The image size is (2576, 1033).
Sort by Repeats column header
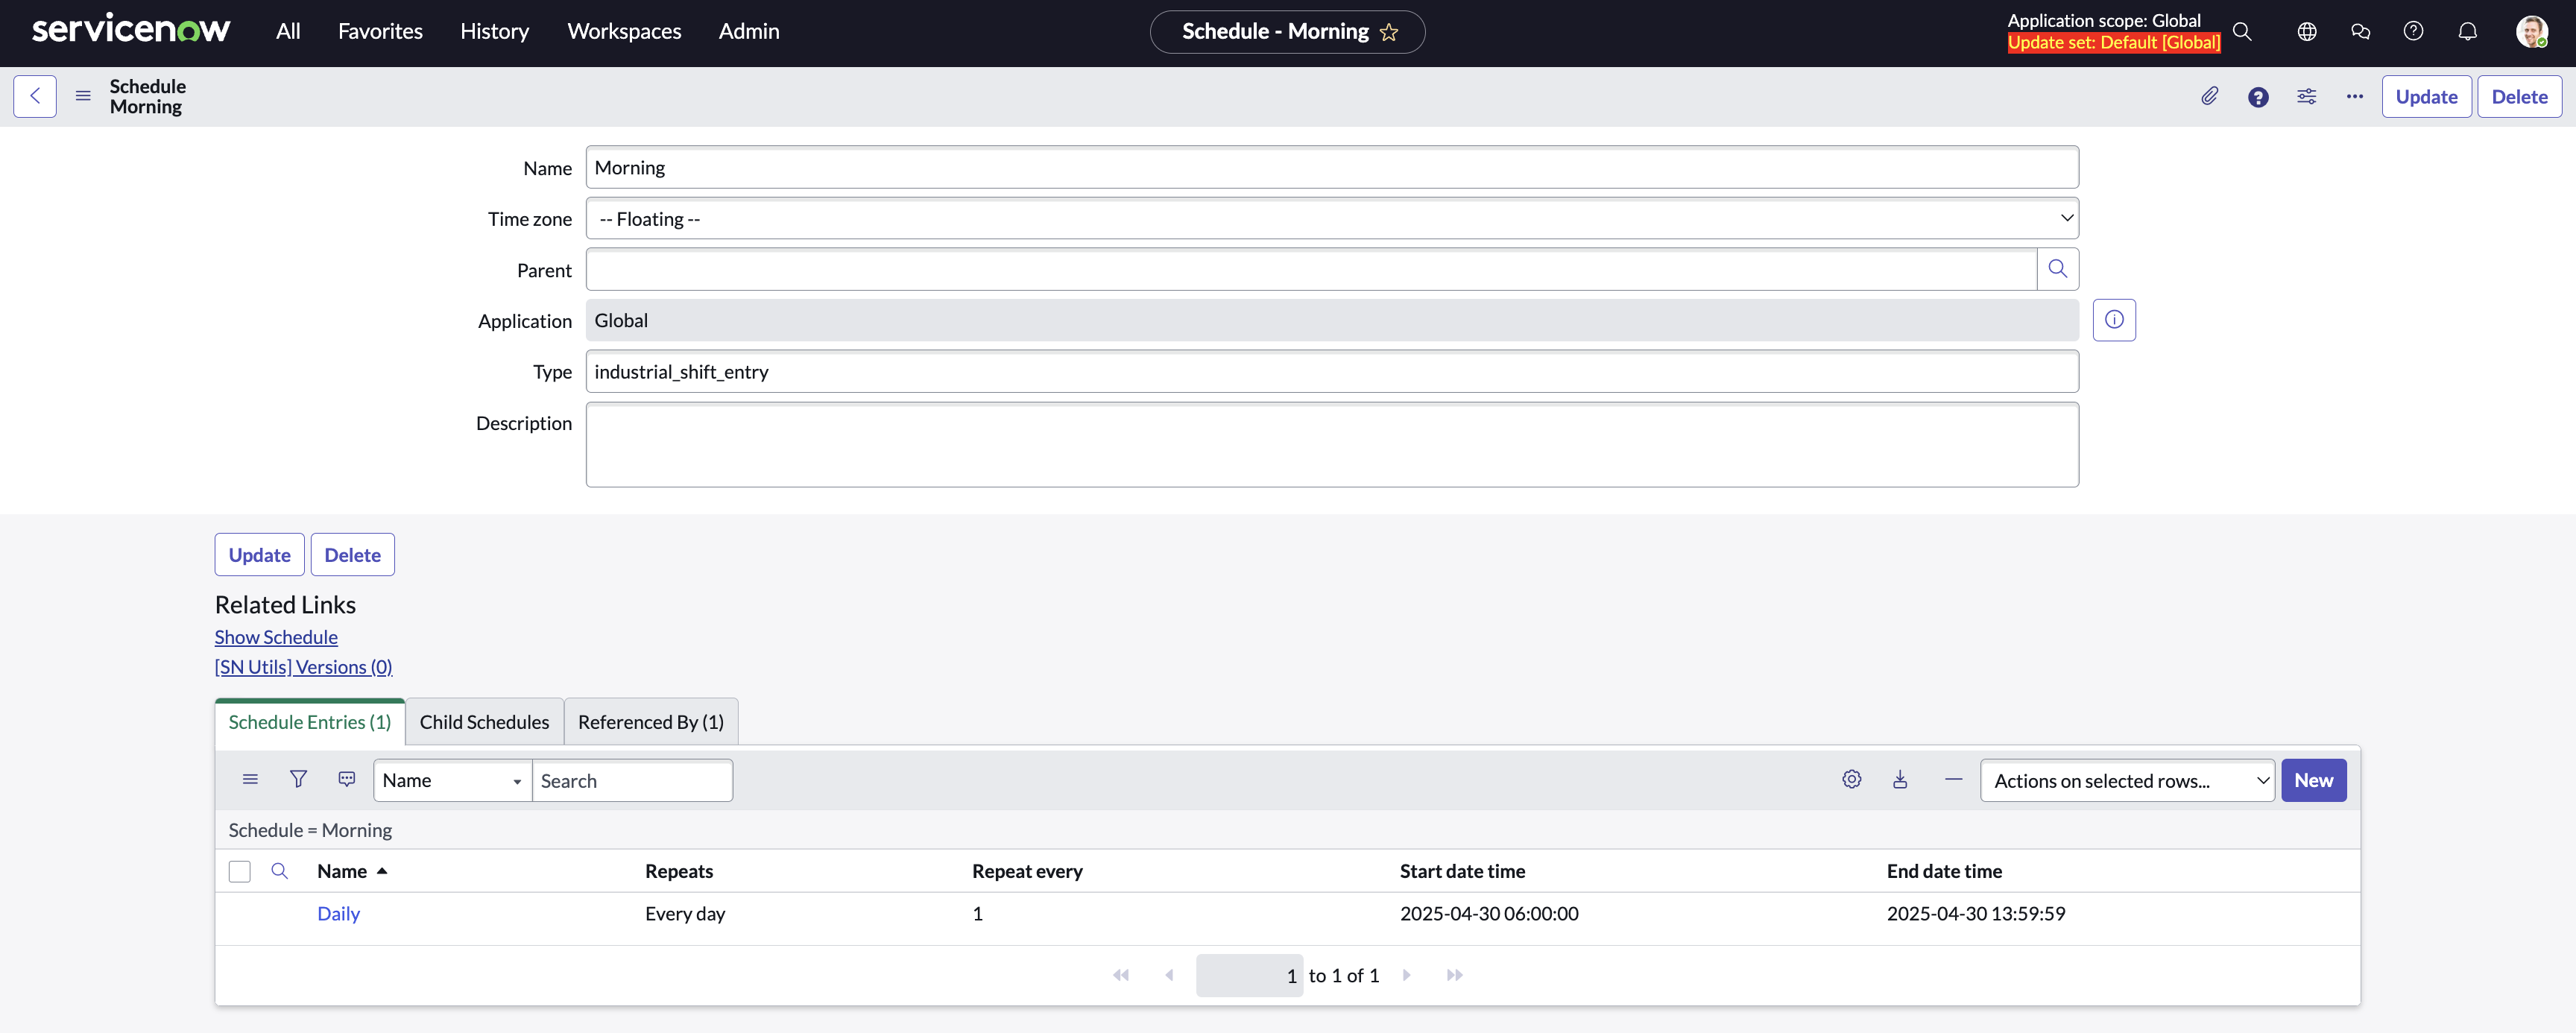coord(679,871)
